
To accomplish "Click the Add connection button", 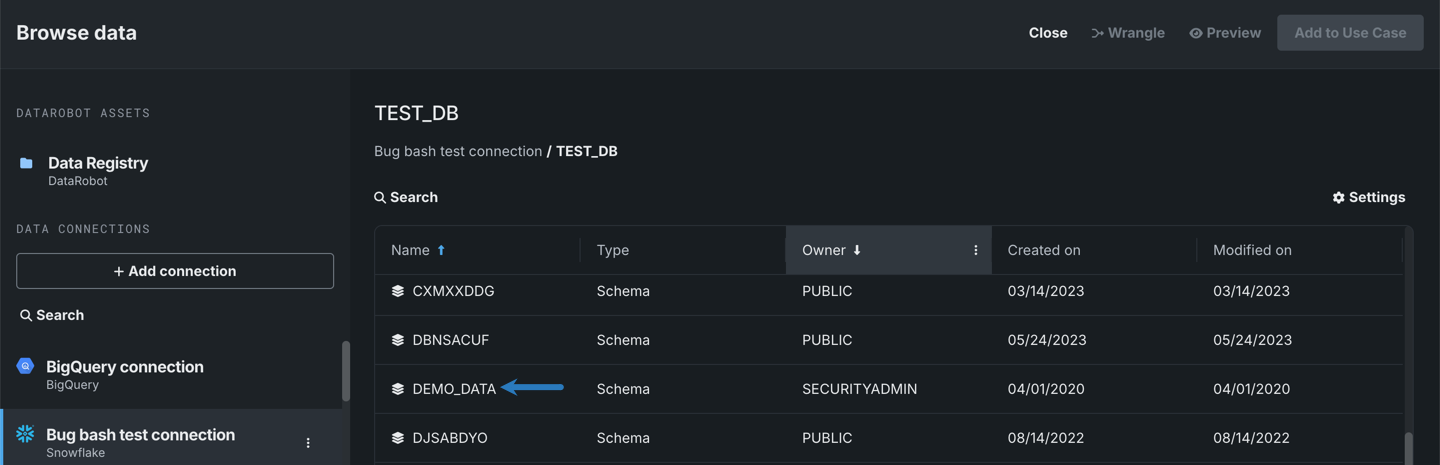I will coord(175,271).
